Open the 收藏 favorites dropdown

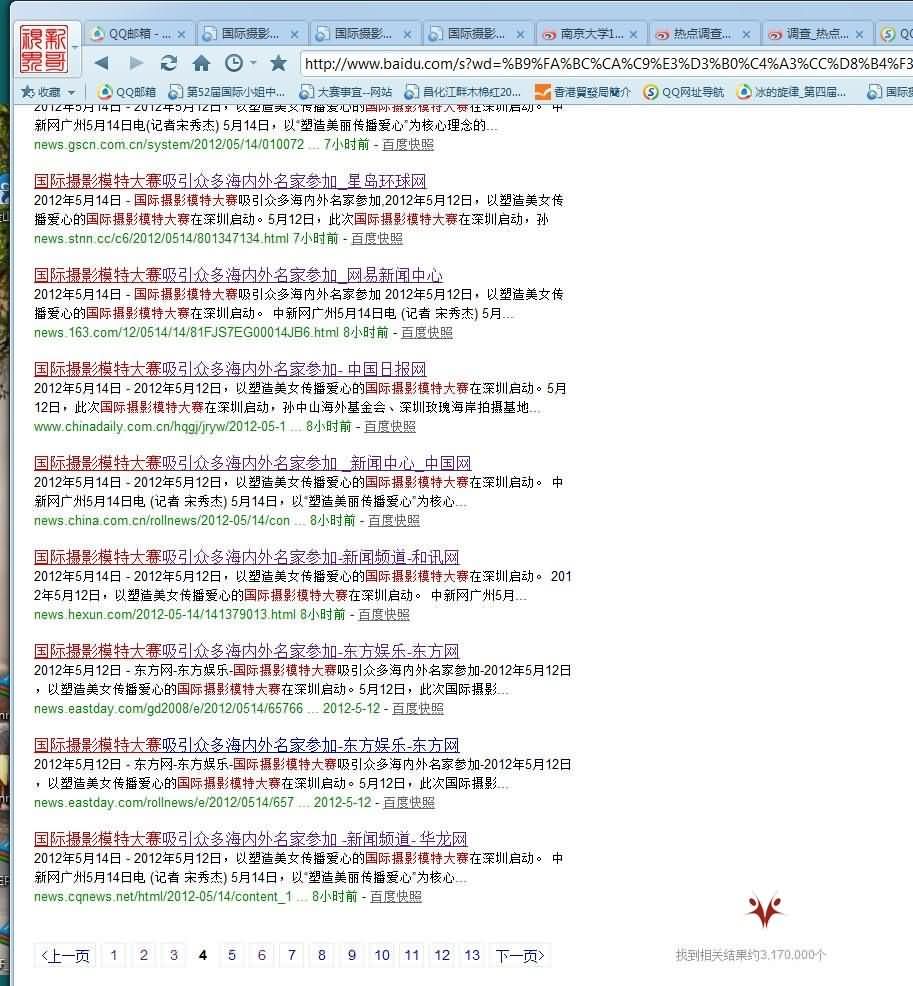pos(48,92)
